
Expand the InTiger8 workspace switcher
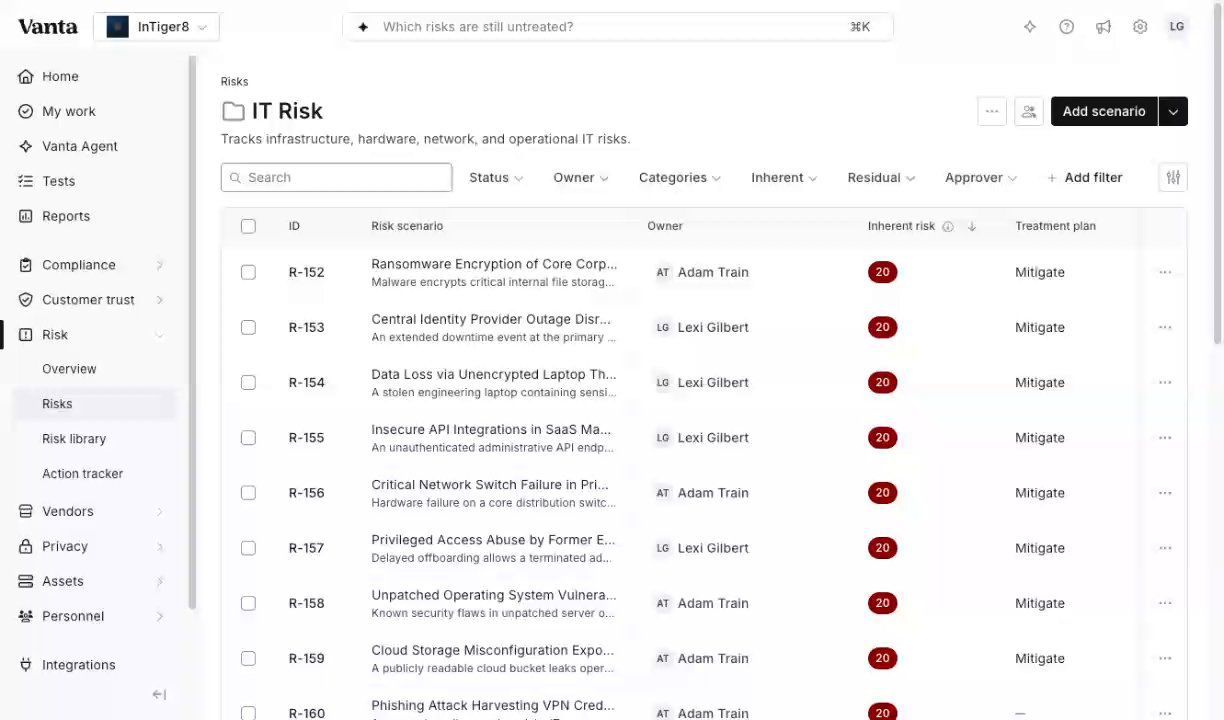pyautogui.click(x=157, y=27)
